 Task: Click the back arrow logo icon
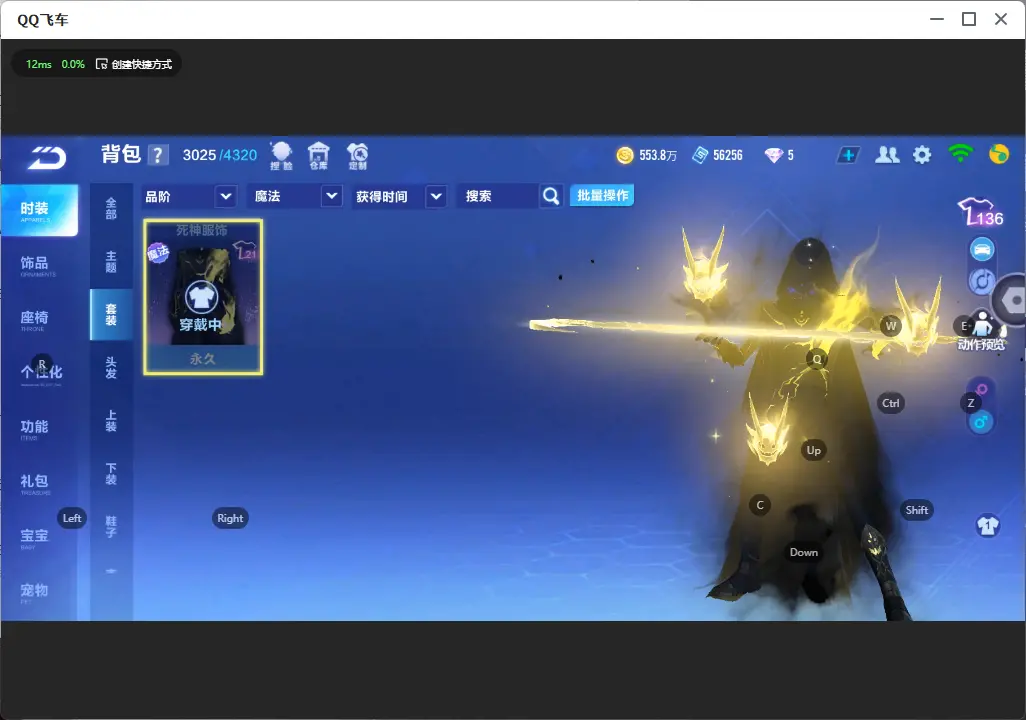click(46, 157)
